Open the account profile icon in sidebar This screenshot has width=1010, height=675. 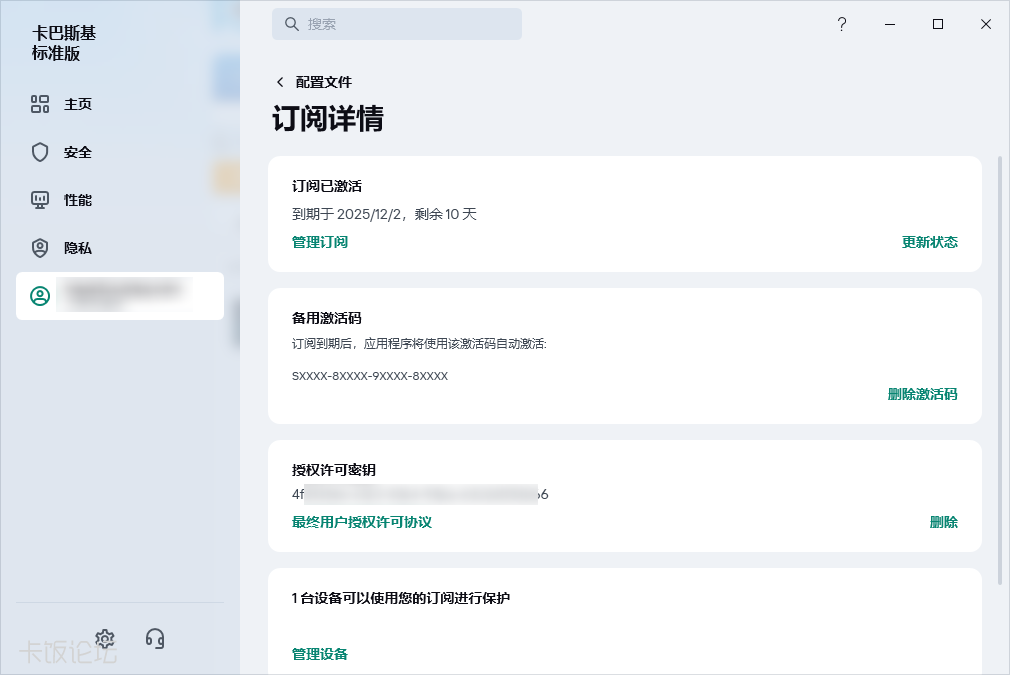pos(40,296)
